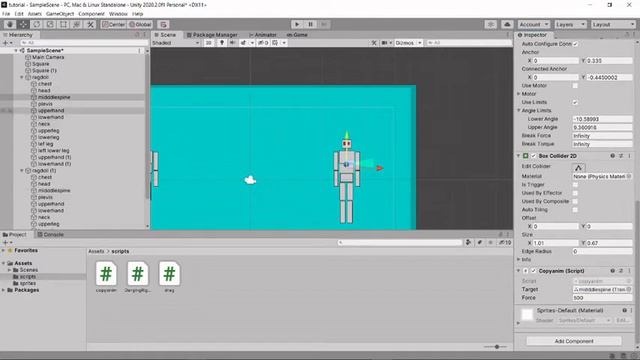The height and width of the screenshot is (360, 640).
Task: Toggle scene audio icon
Action: [x=232, y=43]
